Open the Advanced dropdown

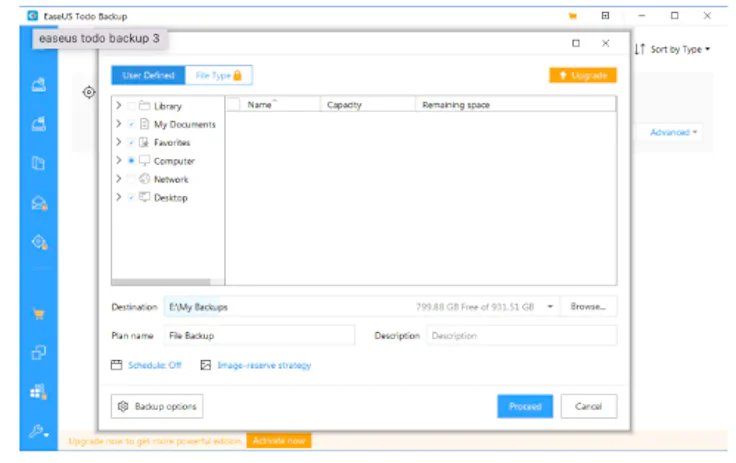click(x=673, y=132)
